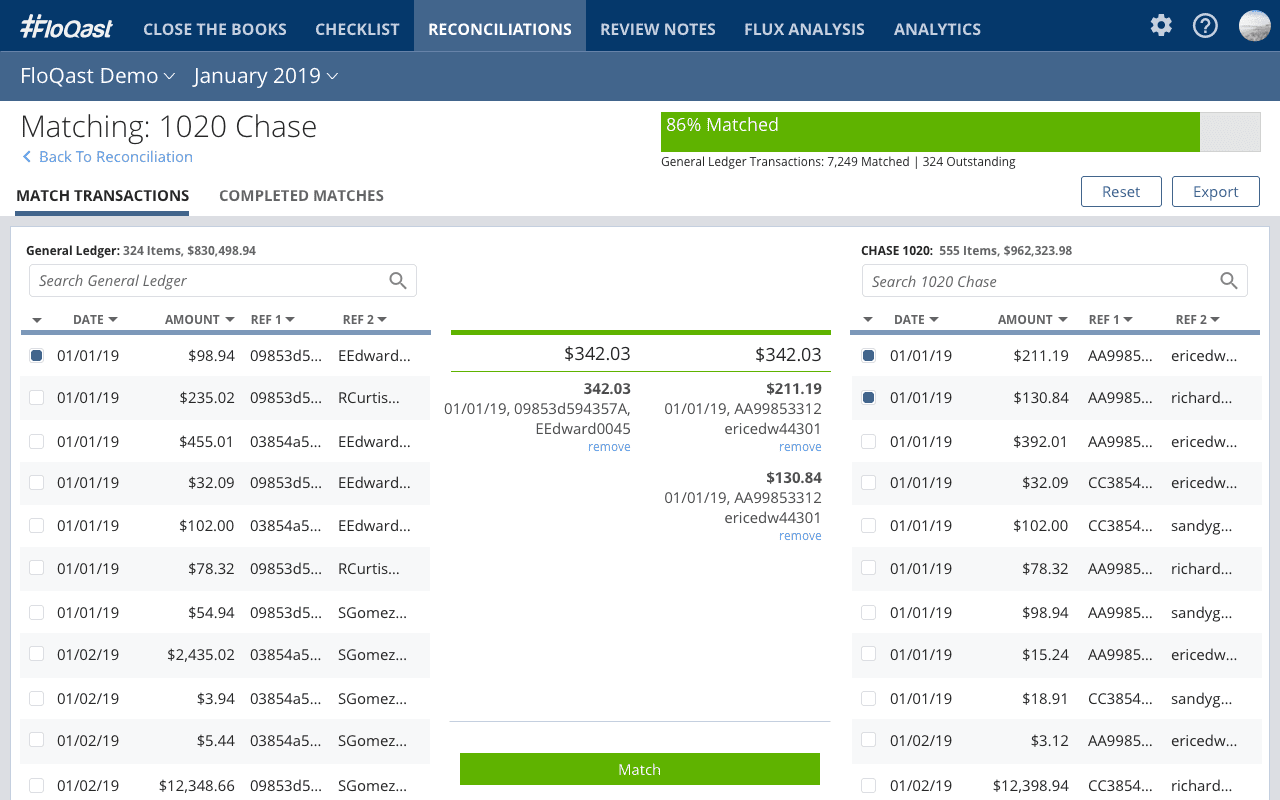Open the FloQast settings gear
The image size is (1280, 800).
1160,26
